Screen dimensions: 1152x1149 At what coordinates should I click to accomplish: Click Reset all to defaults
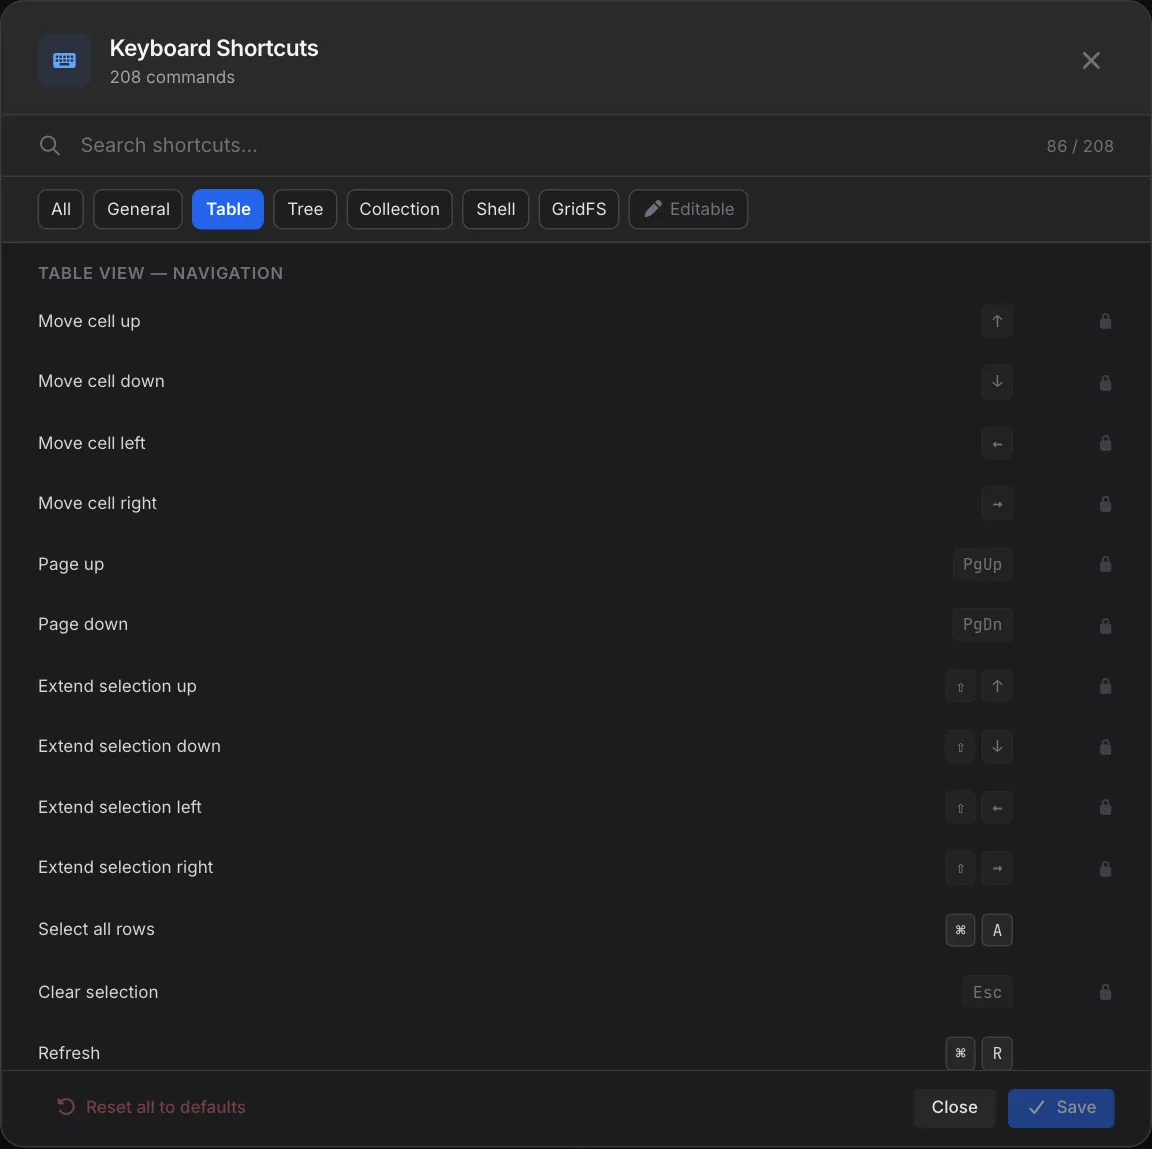coord(151,1107)
